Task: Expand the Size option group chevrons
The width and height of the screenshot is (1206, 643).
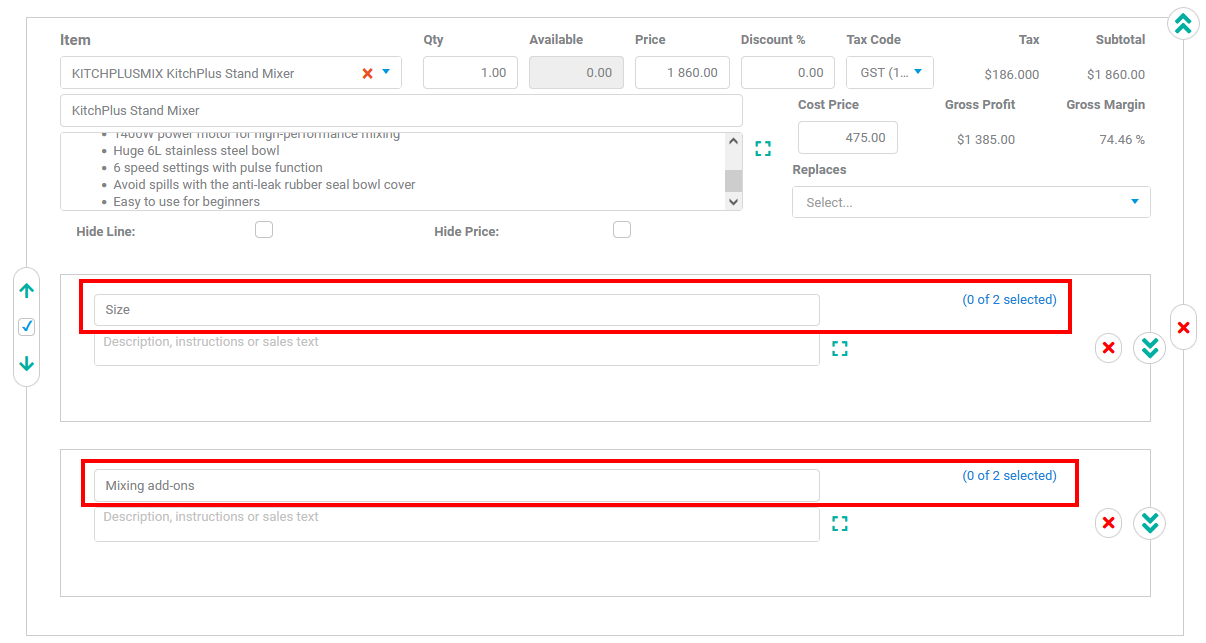Action: (x=1150, y=348)
